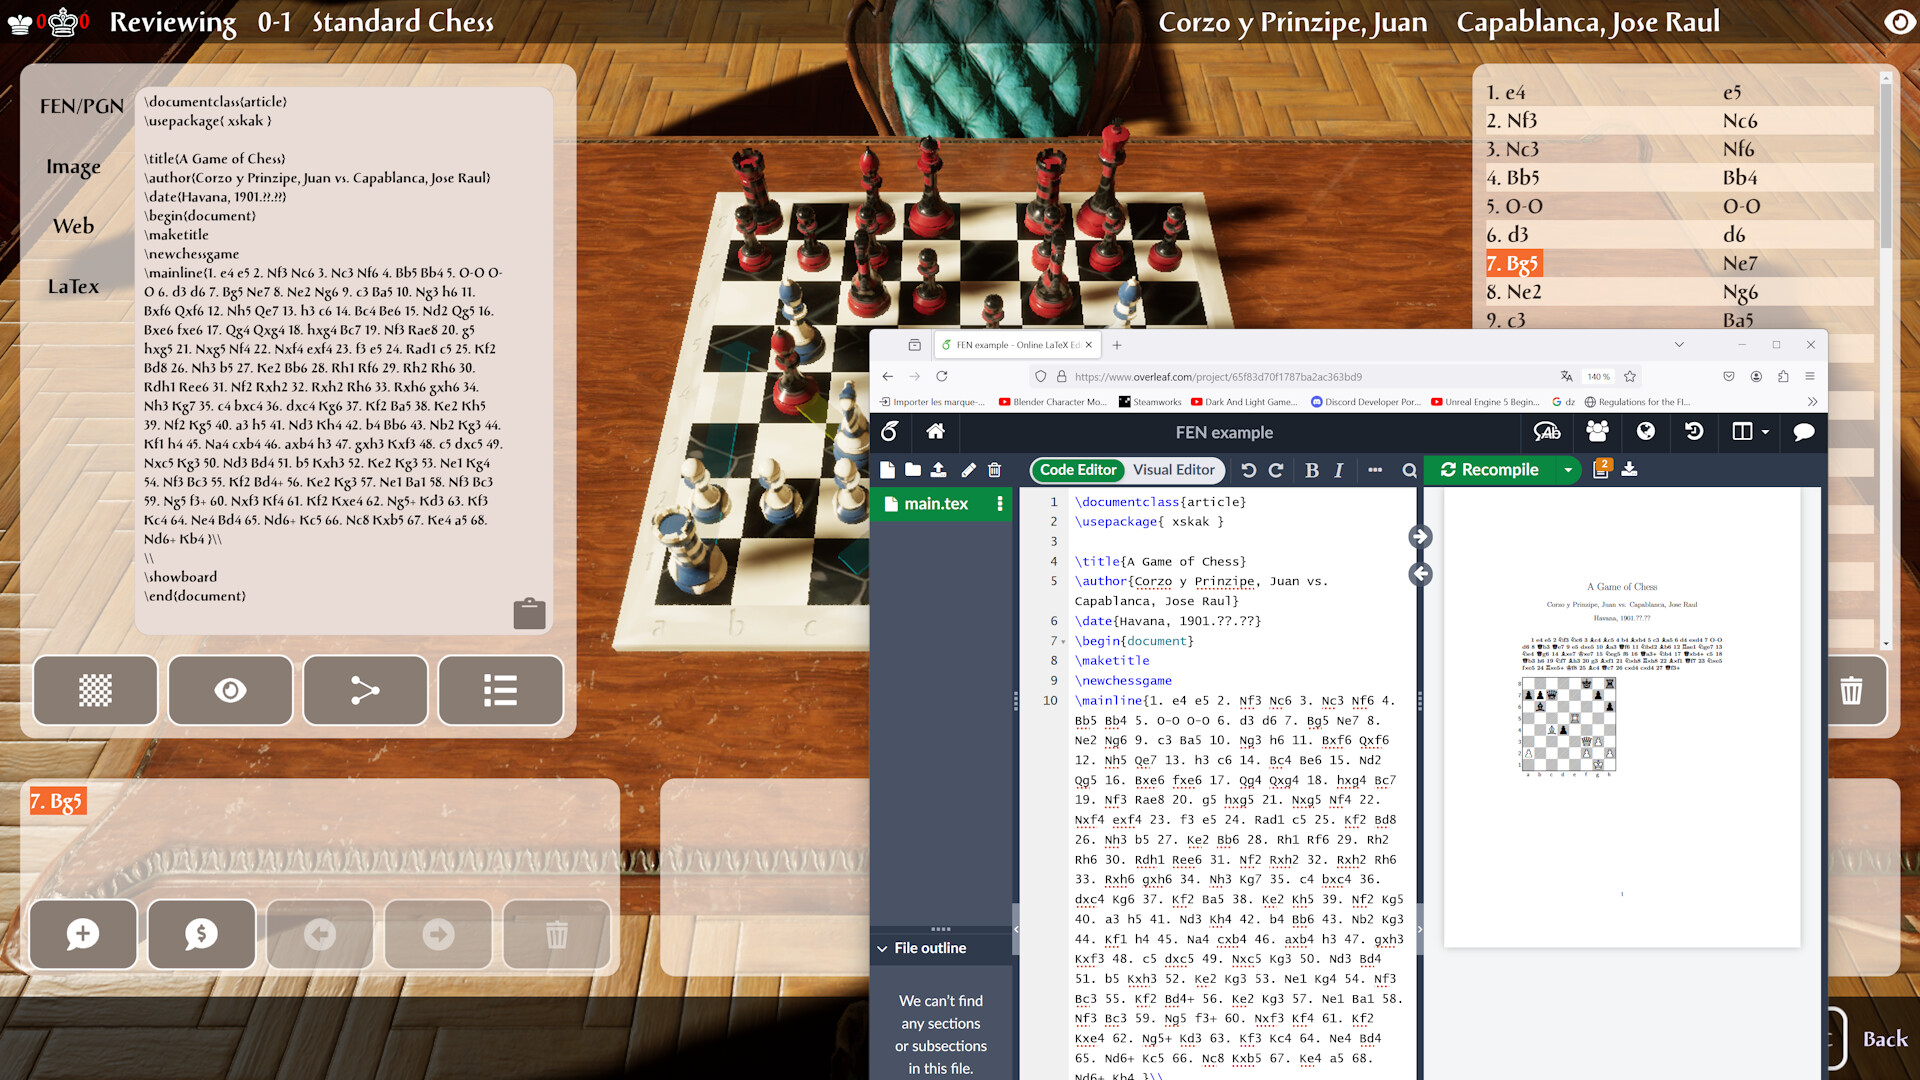The width and height of the screenshot is (1920, 1080).
Task: Open the project history icon in Overleaf
Action: click(x=1693, y=432)
